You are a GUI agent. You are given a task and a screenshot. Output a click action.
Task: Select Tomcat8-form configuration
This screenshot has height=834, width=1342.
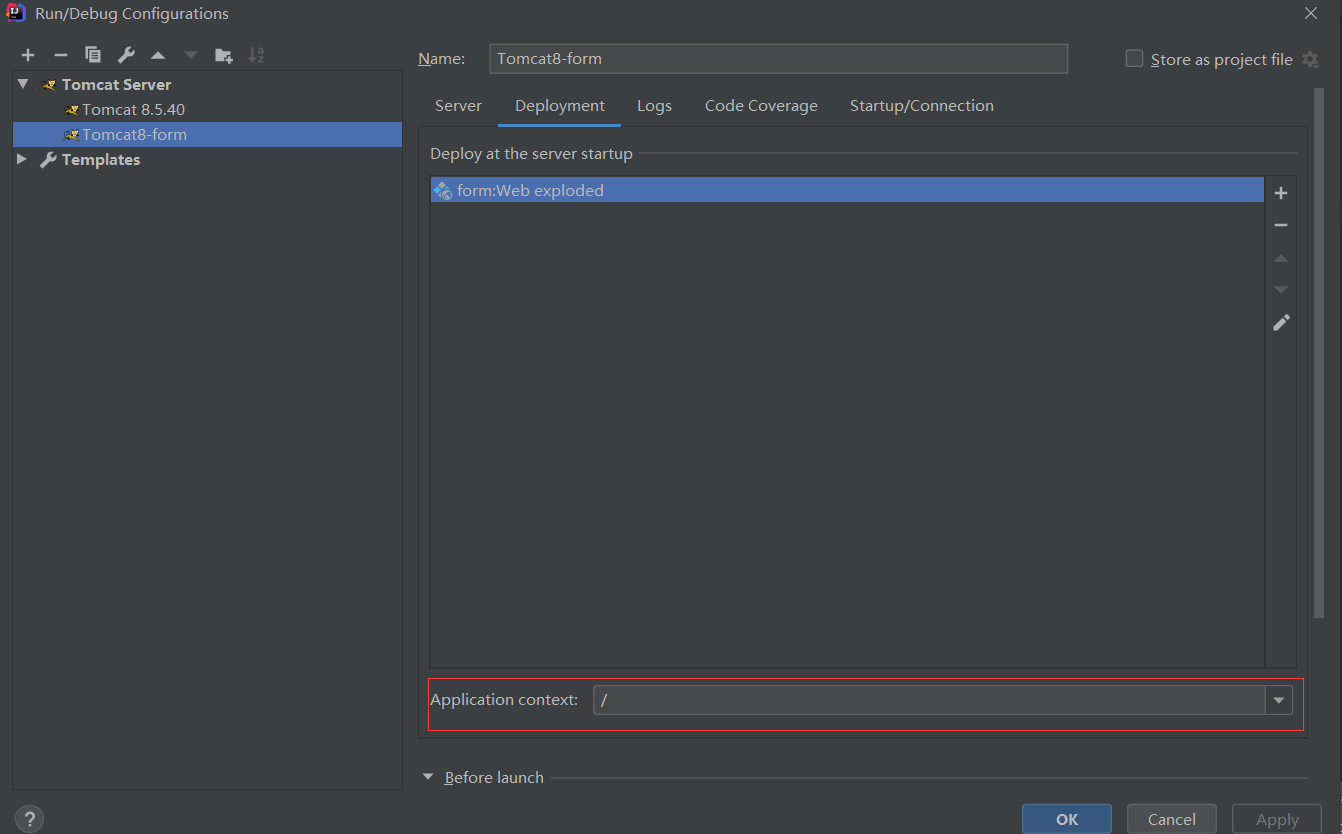click(207, 135)
